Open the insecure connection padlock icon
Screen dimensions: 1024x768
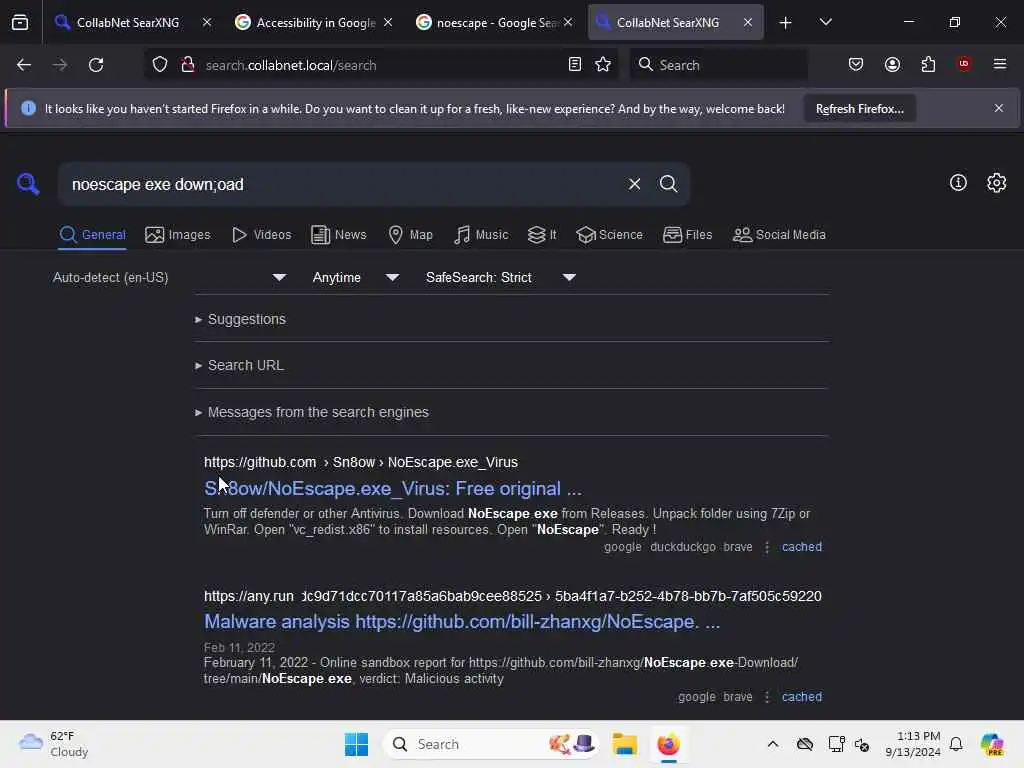pos(188,65)
